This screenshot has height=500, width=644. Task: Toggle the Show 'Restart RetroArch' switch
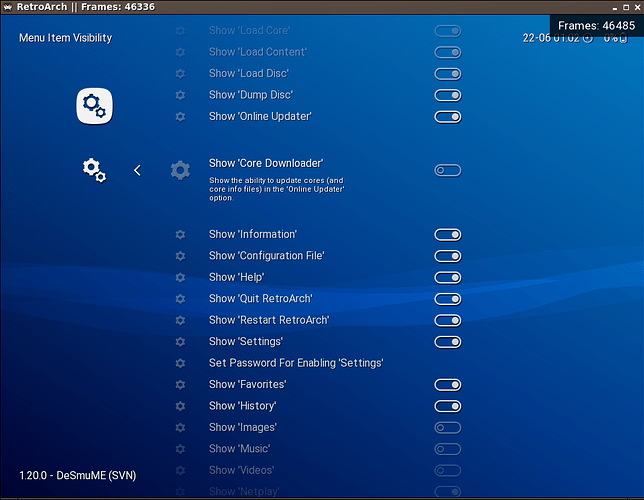tap(448, 320)
